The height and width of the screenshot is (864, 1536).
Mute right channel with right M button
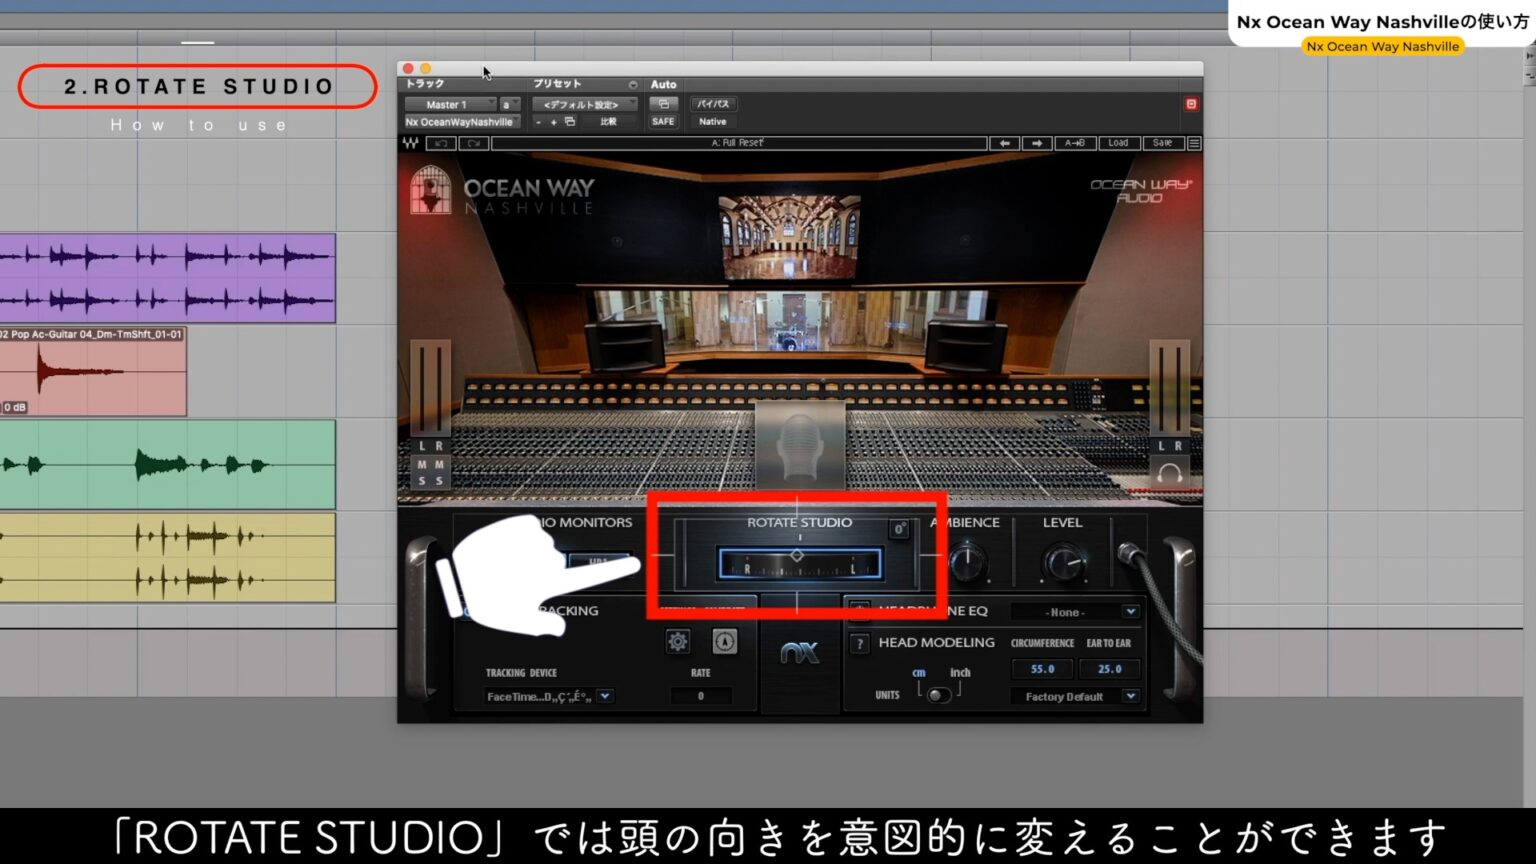[438, 465]
